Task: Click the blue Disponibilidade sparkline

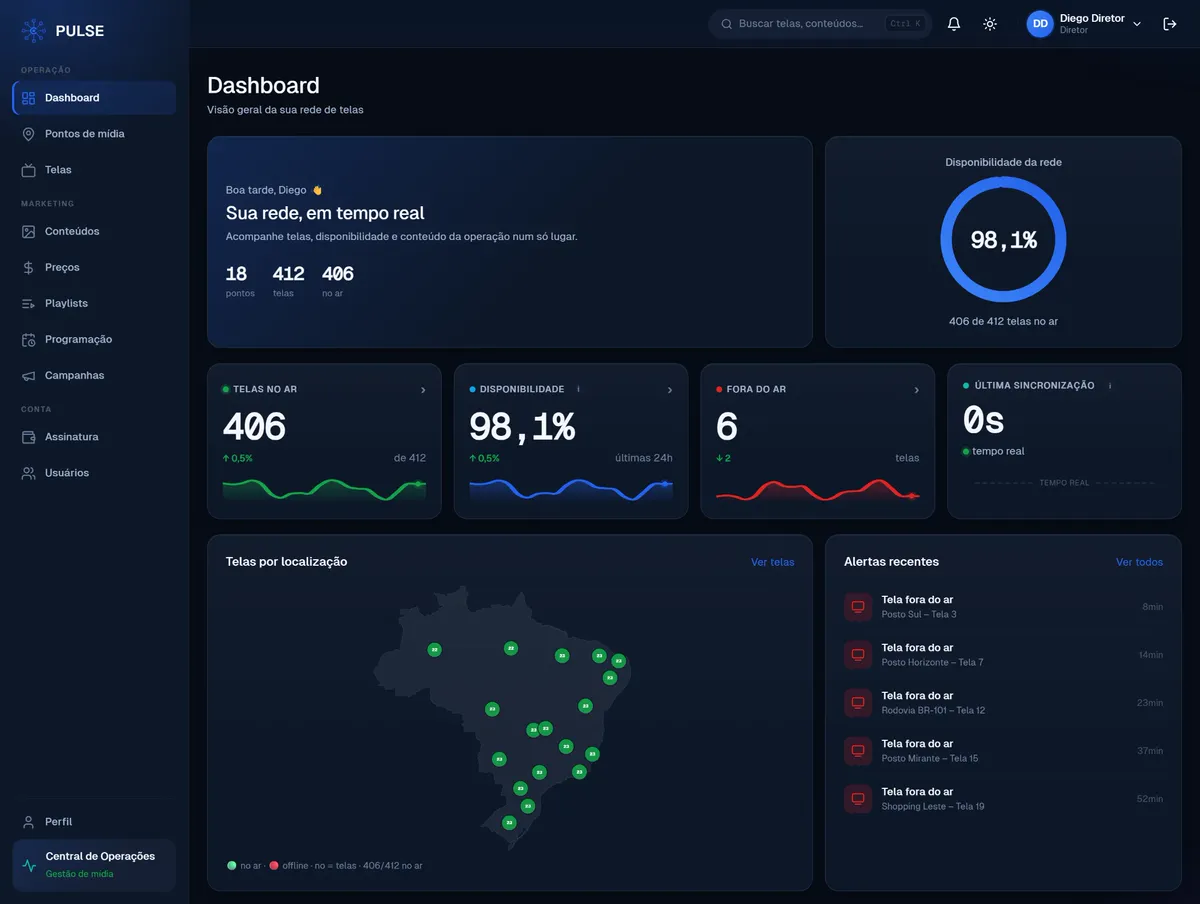Action: click(x=571, y=489)
